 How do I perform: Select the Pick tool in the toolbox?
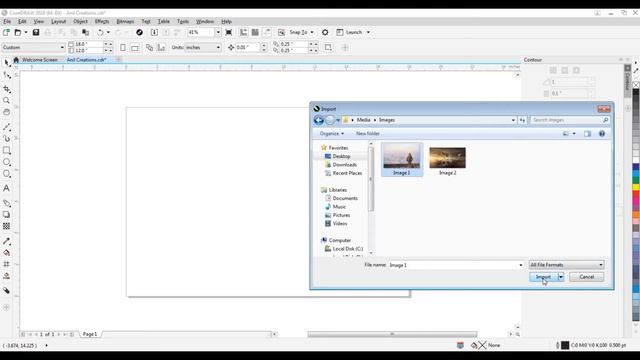[7, 62]
